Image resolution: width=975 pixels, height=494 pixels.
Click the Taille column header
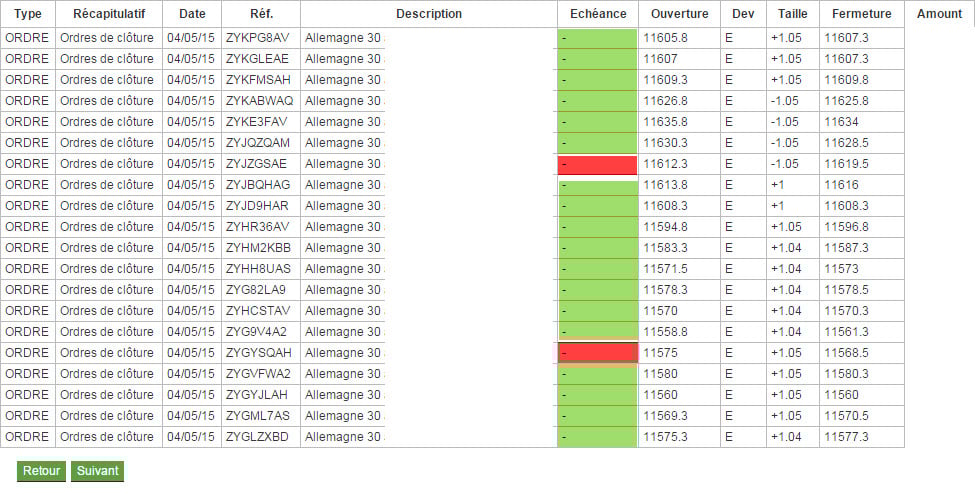click(x=793, y=14)
